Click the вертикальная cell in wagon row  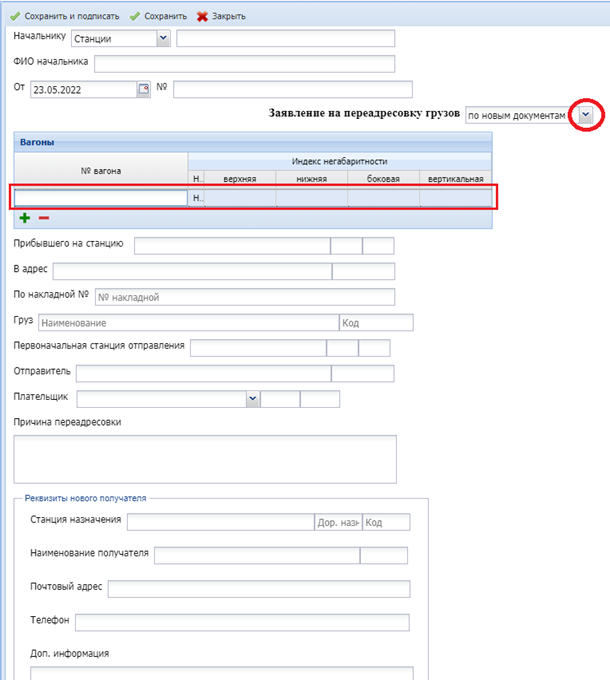(x=455, y=198)
